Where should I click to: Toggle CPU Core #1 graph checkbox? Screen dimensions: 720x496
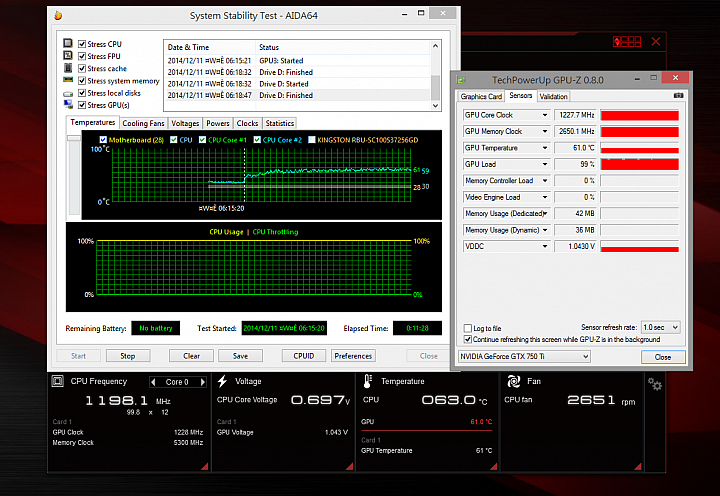point(202,140)
